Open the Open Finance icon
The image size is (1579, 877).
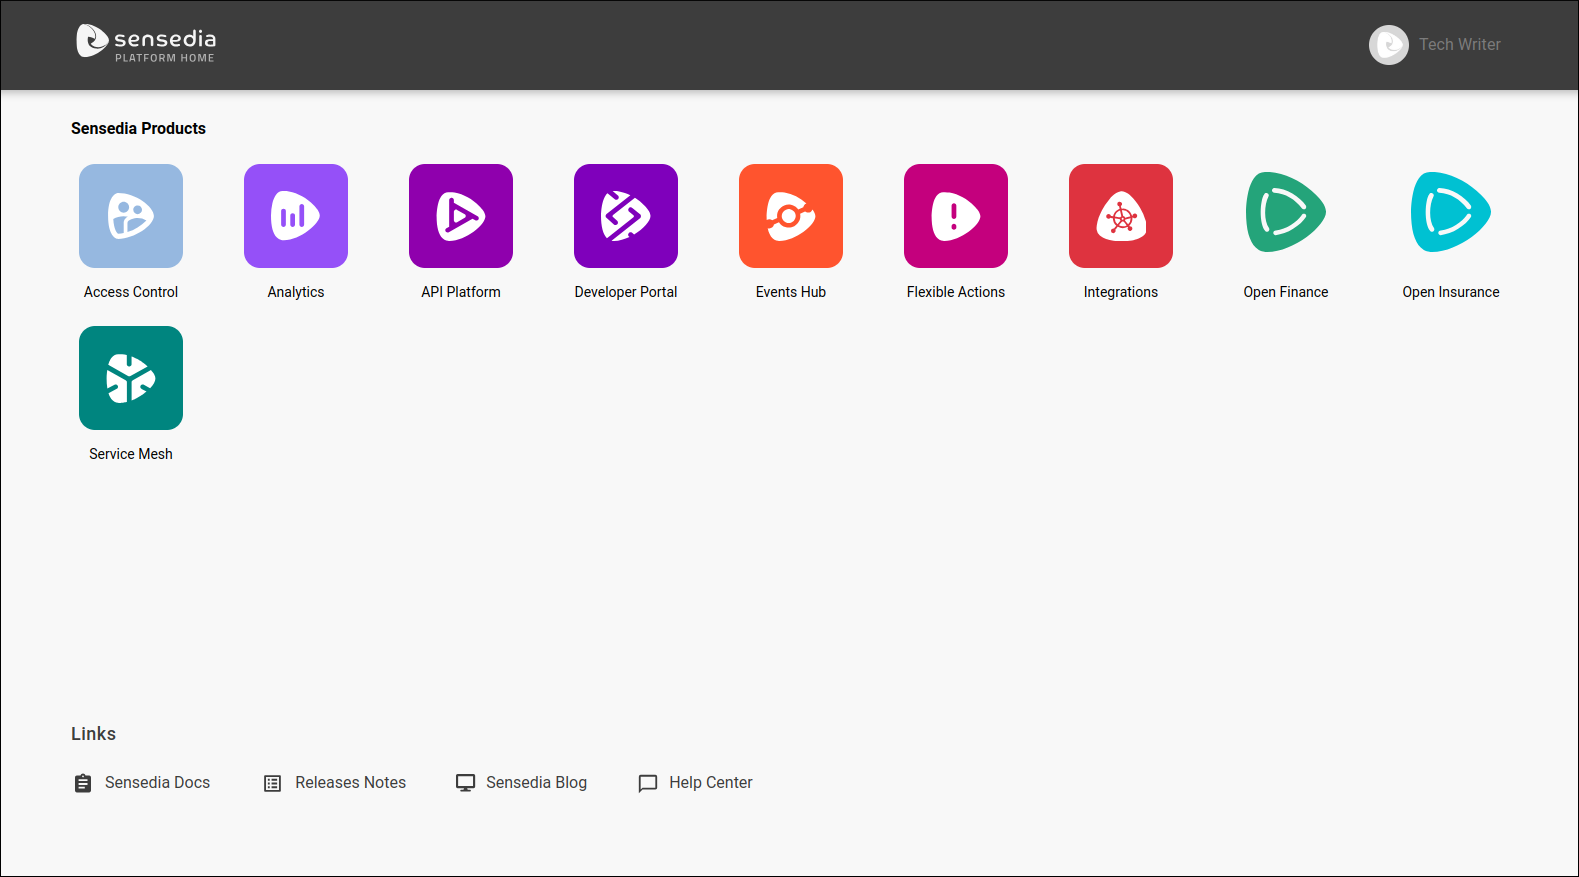tap(1286, 212)
